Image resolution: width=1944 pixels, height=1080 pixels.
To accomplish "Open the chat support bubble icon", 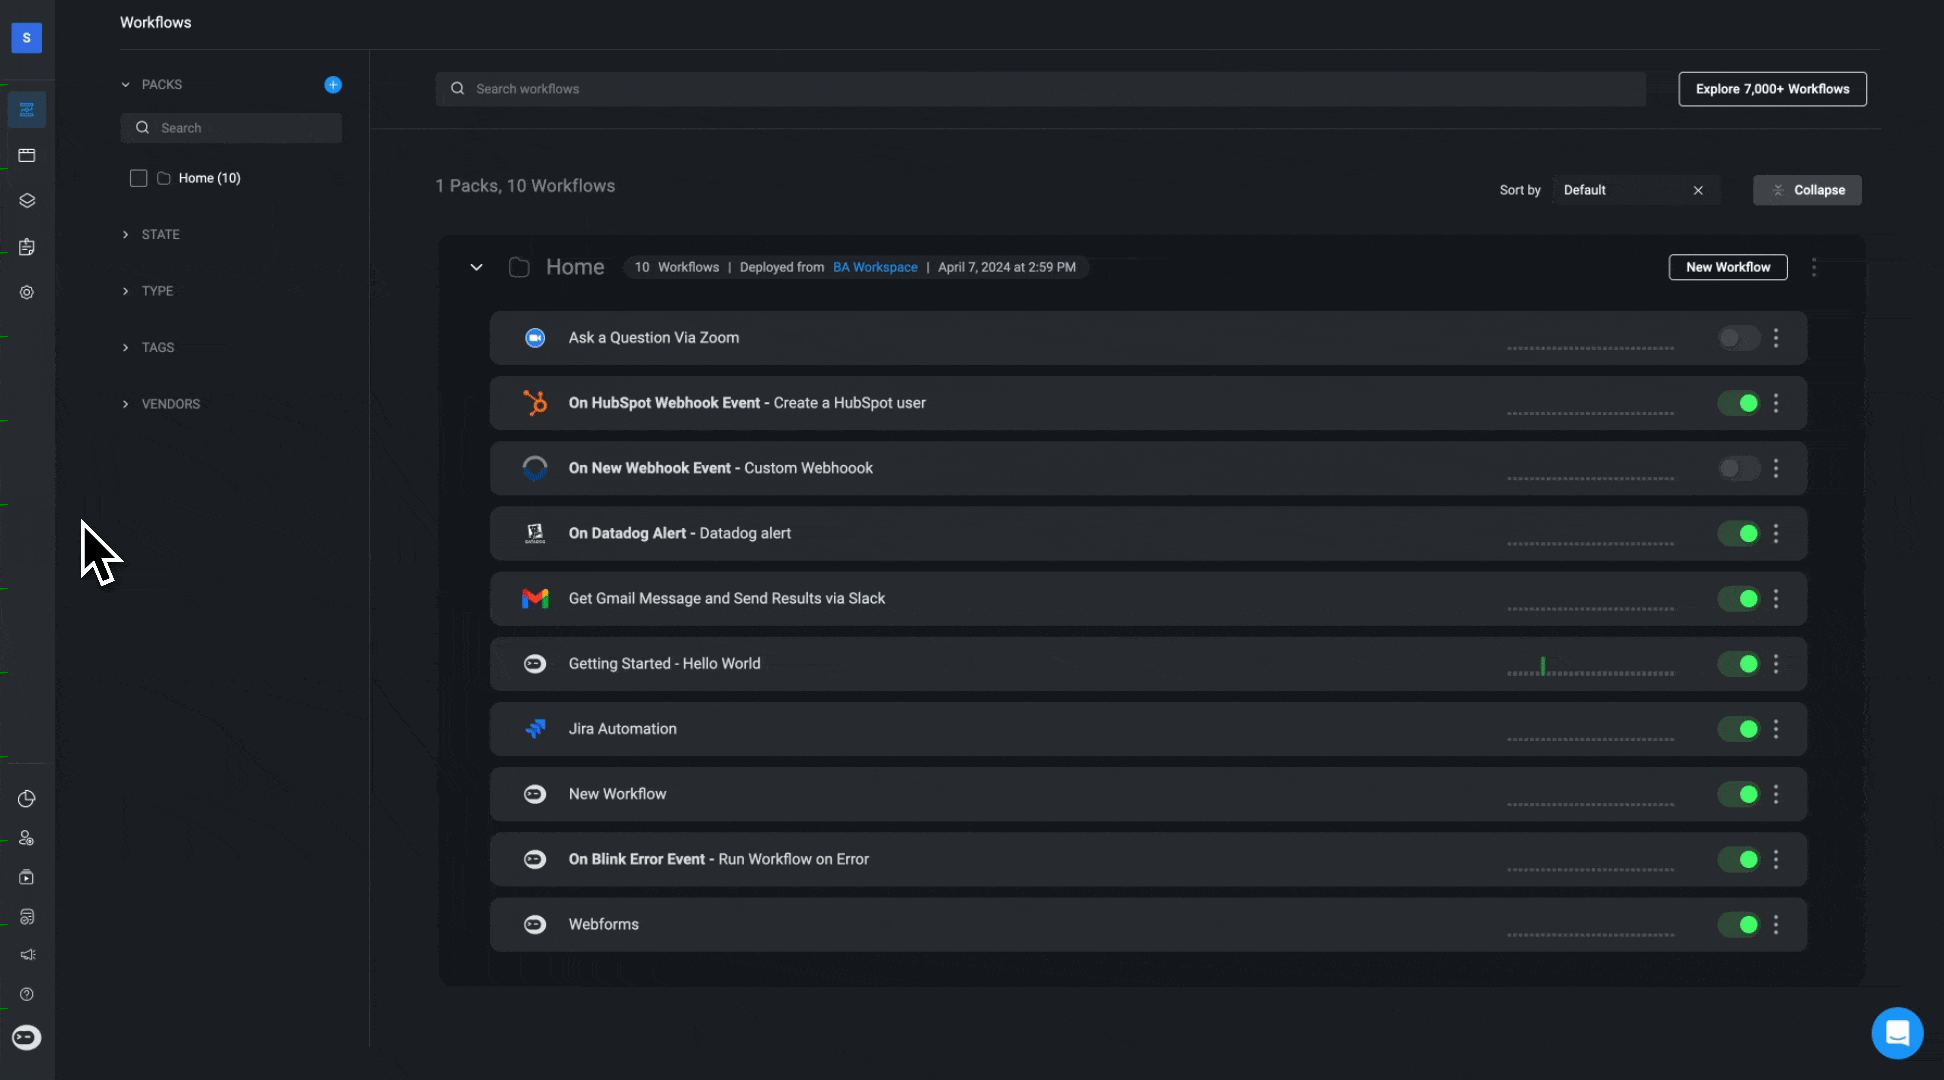I will pyautogui.click(x=1897, y=1032).
